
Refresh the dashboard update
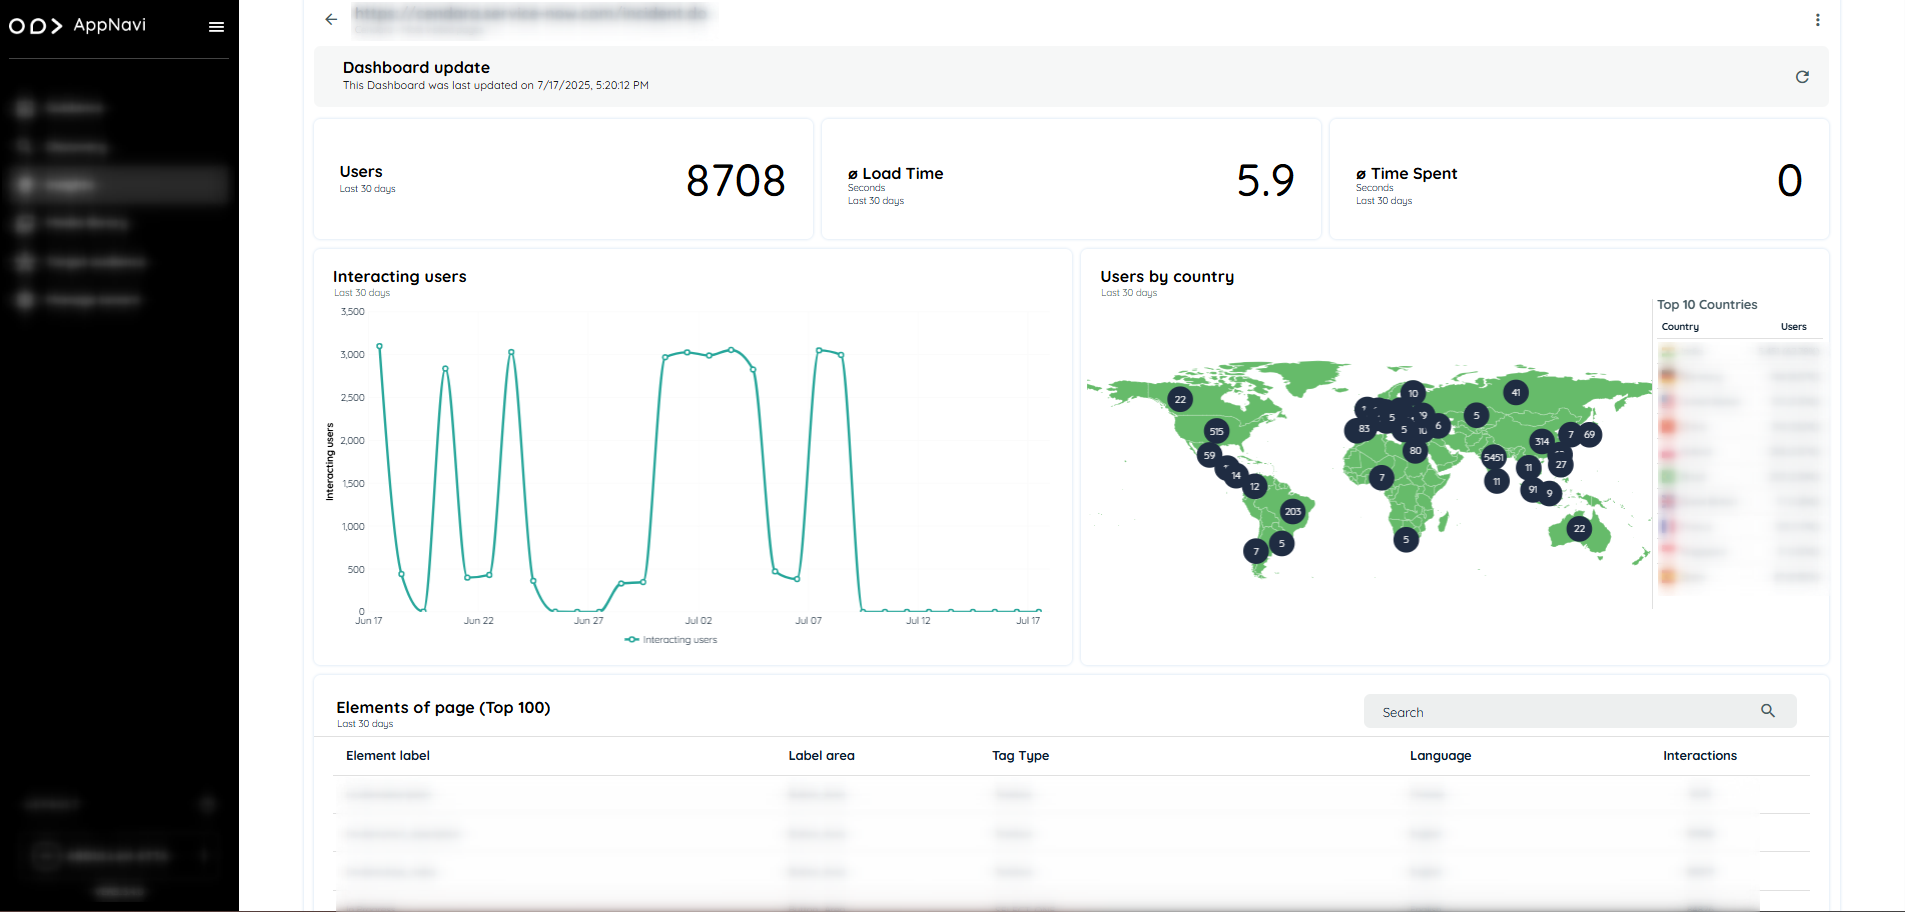[x=1802, y=77]
